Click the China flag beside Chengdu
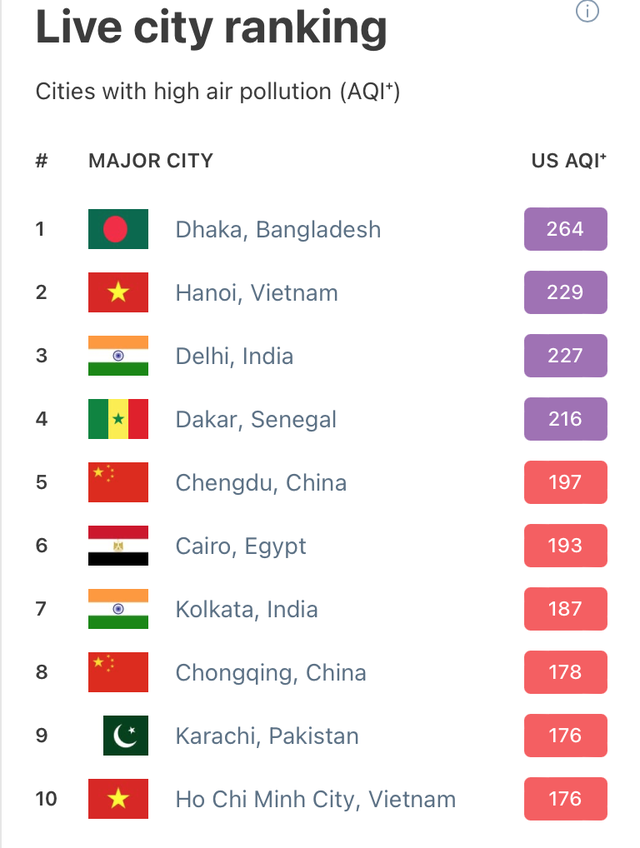The height and width of the screenshot is (848, 640). (x=118, y=482)
